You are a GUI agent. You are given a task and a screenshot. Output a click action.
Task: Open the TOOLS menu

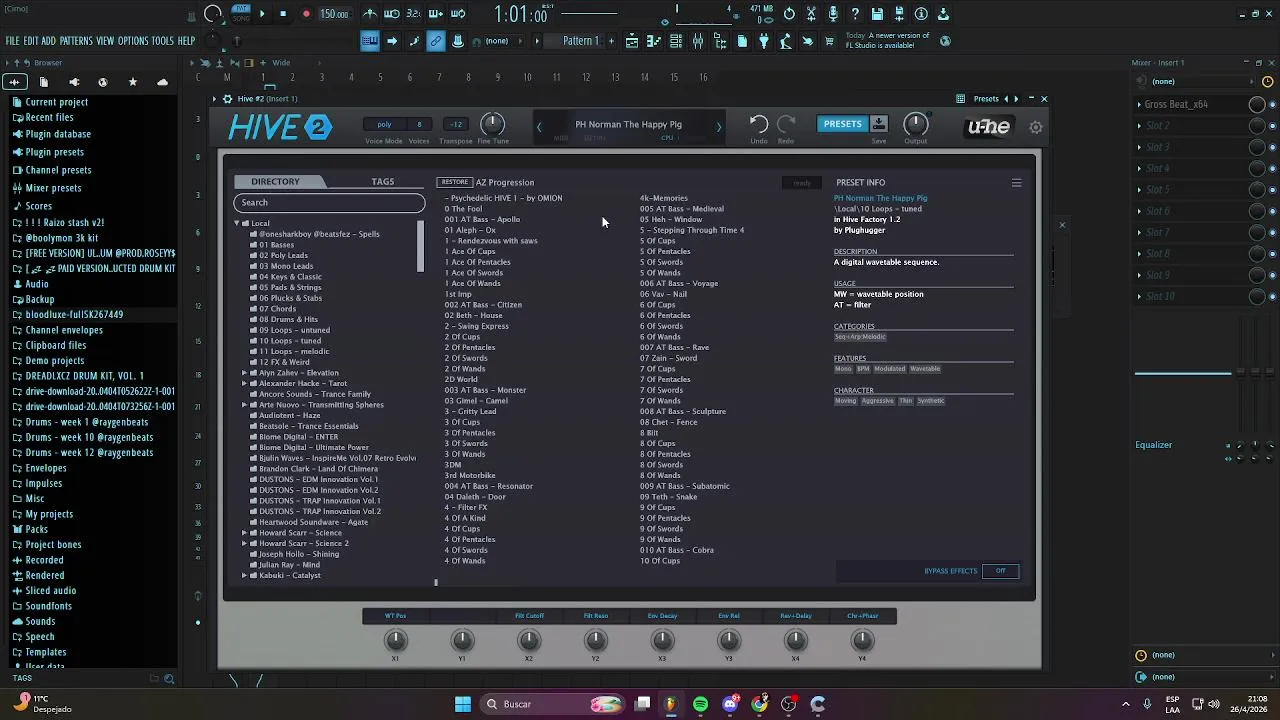click(163, 41)
